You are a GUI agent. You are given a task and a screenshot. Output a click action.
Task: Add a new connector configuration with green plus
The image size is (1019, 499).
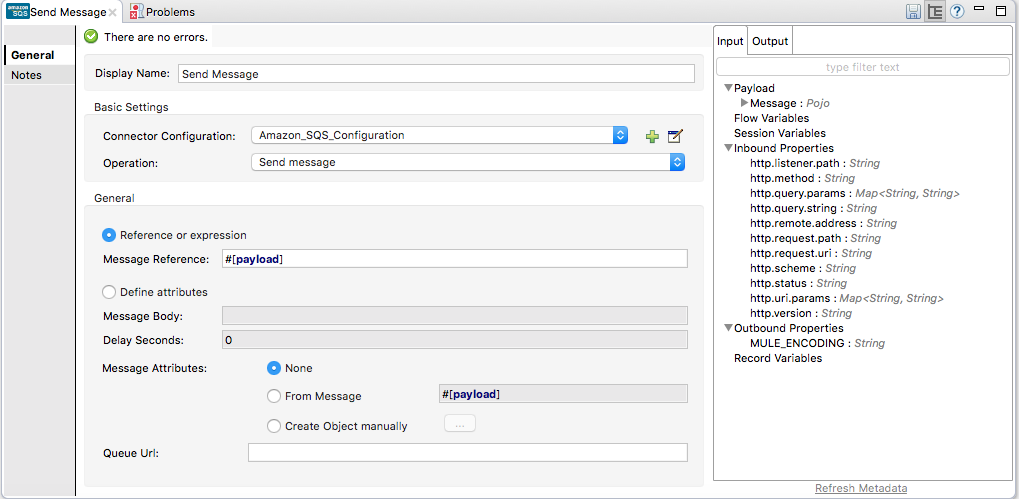pos(652,136)
